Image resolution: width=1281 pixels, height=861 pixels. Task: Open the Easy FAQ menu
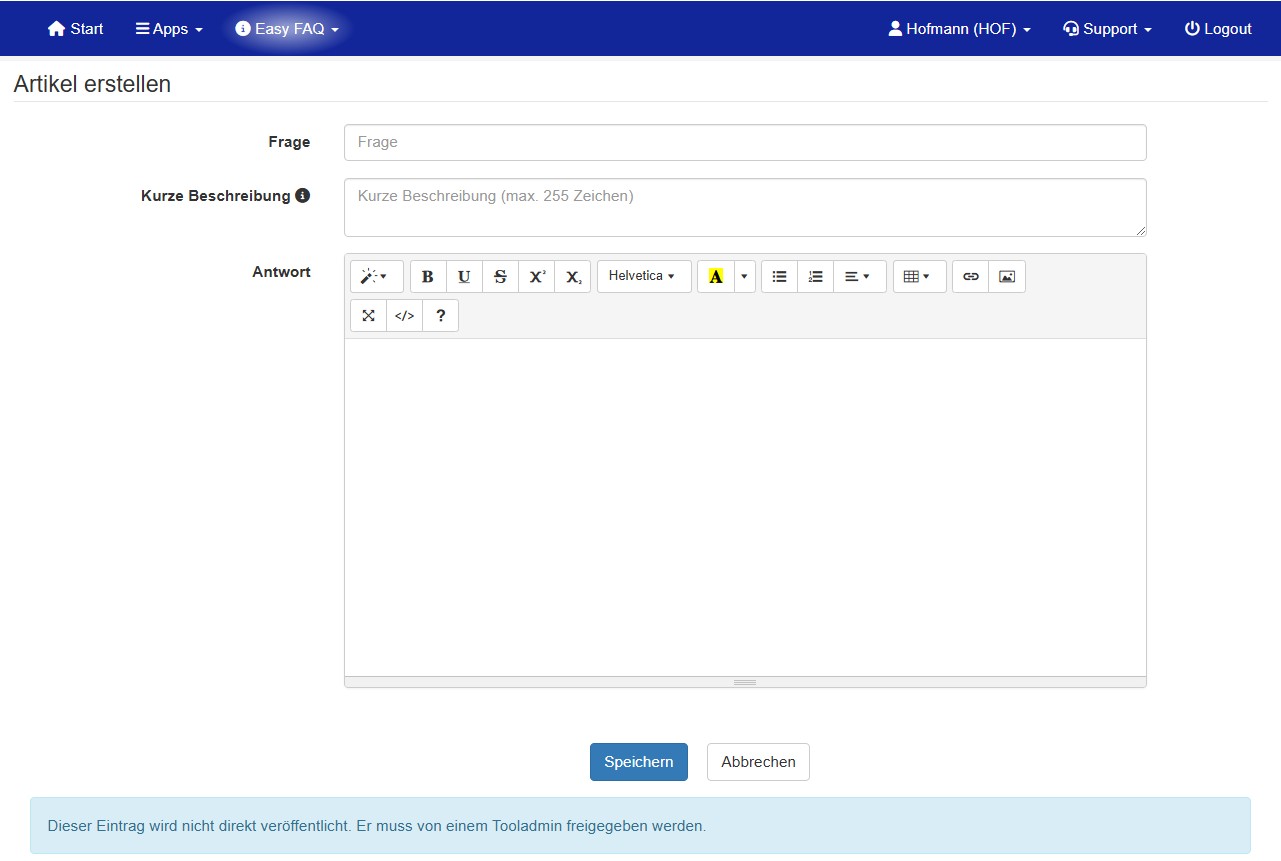tap(287, 29)
